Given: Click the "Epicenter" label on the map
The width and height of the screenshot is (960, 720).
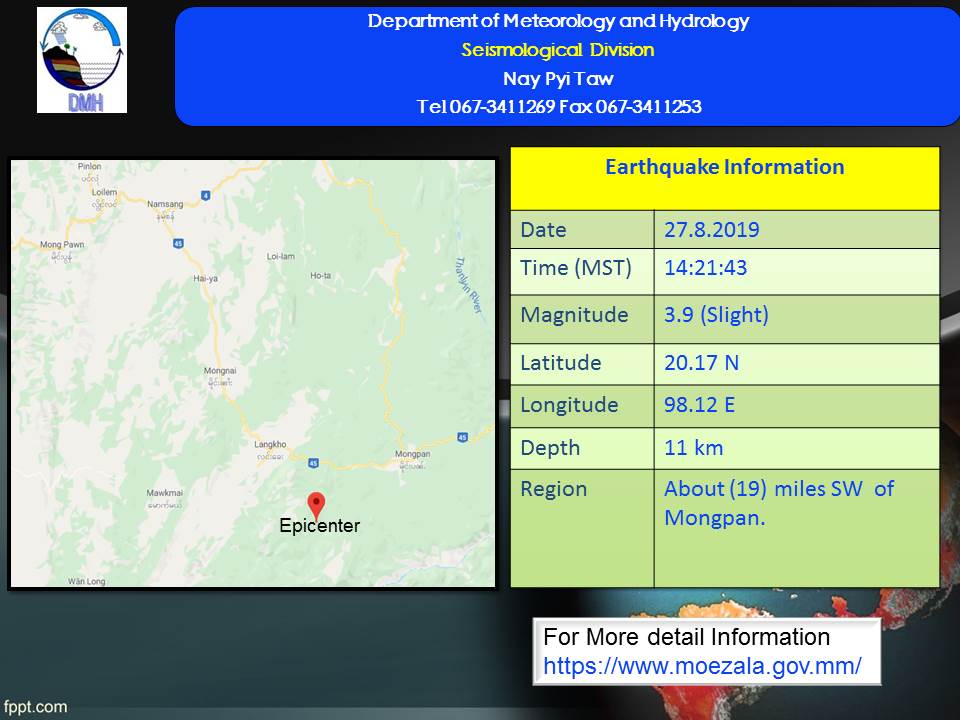Looking at the screenshot, I should [320, 525].
